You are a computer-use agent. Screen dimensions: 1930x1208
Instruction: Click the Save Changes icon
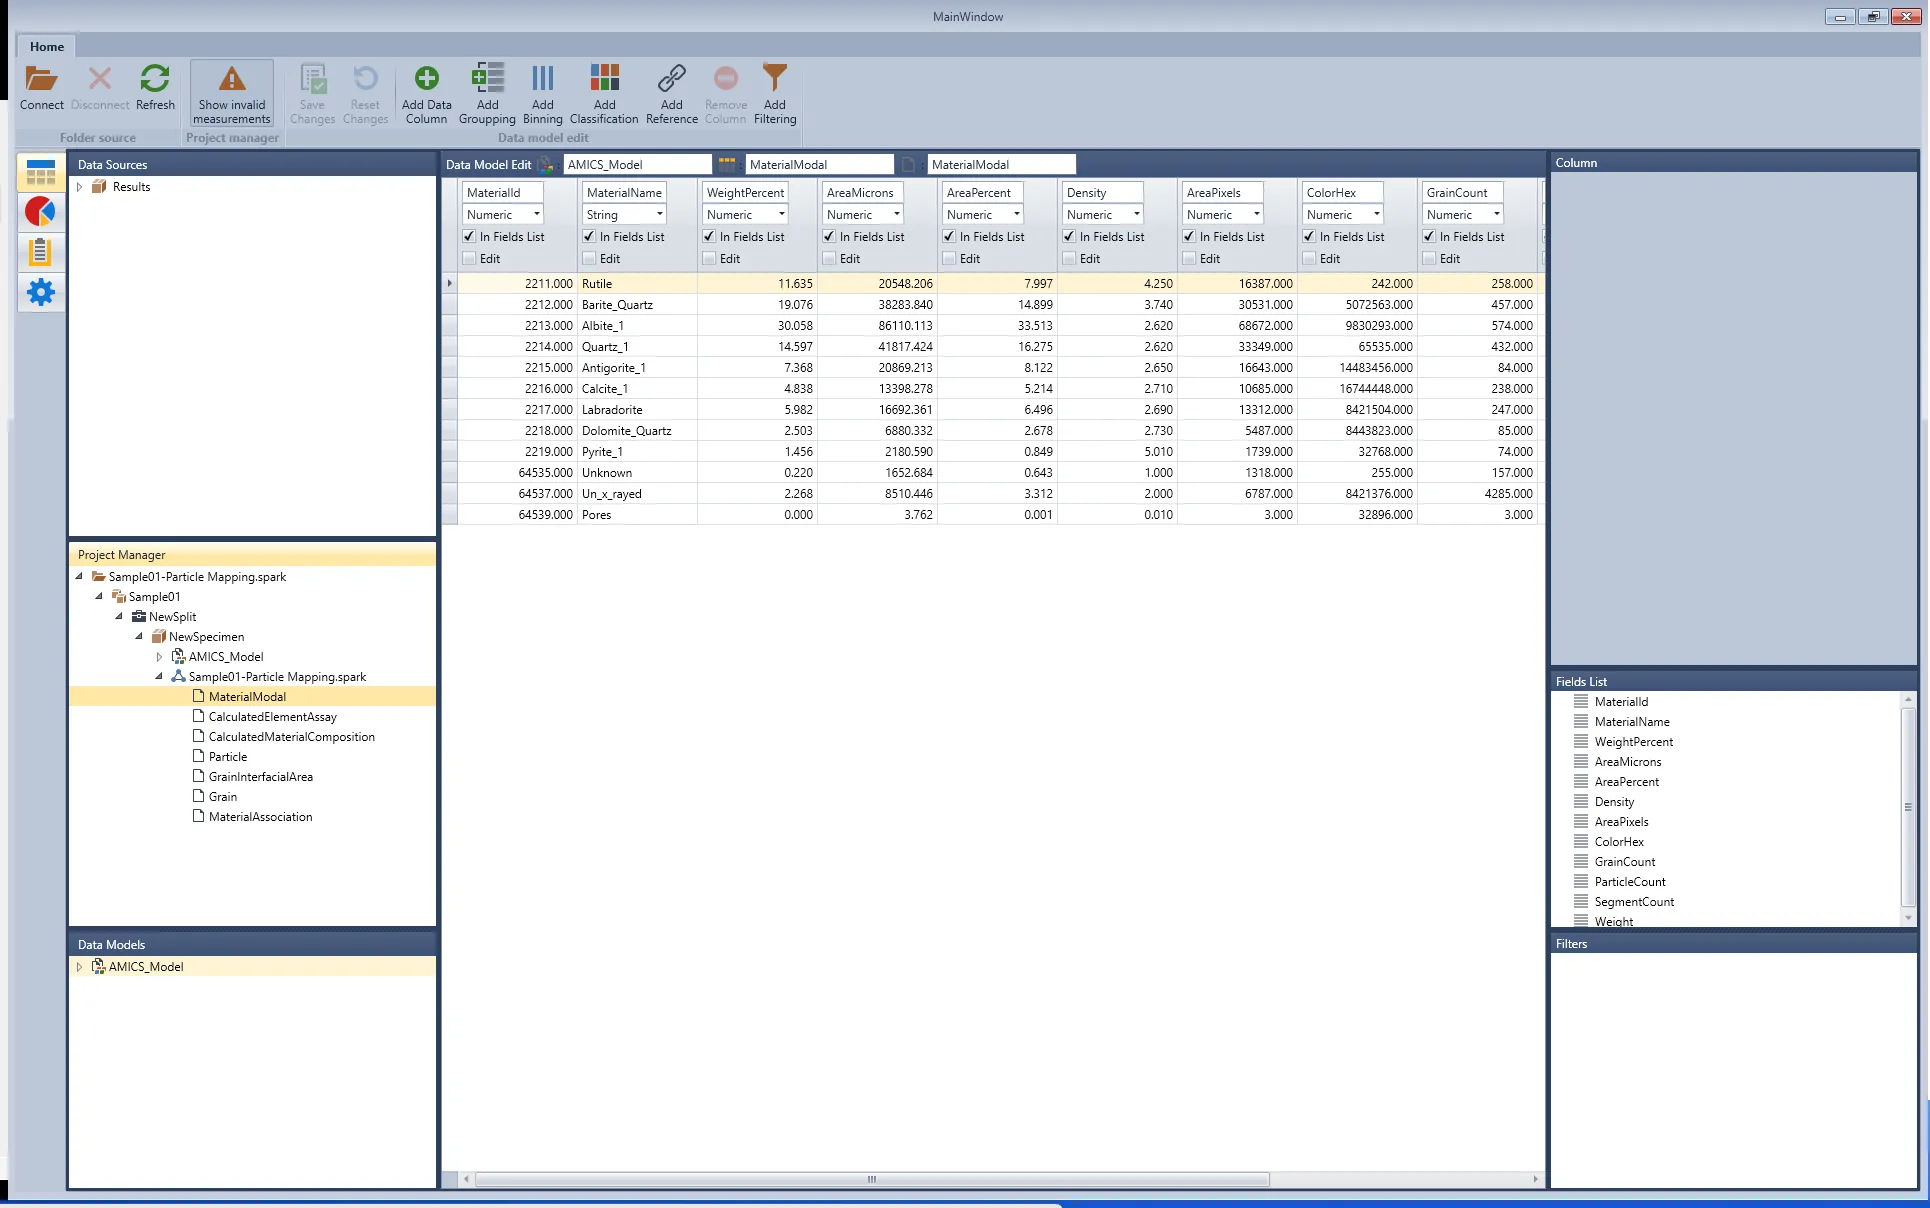point(313,79)
